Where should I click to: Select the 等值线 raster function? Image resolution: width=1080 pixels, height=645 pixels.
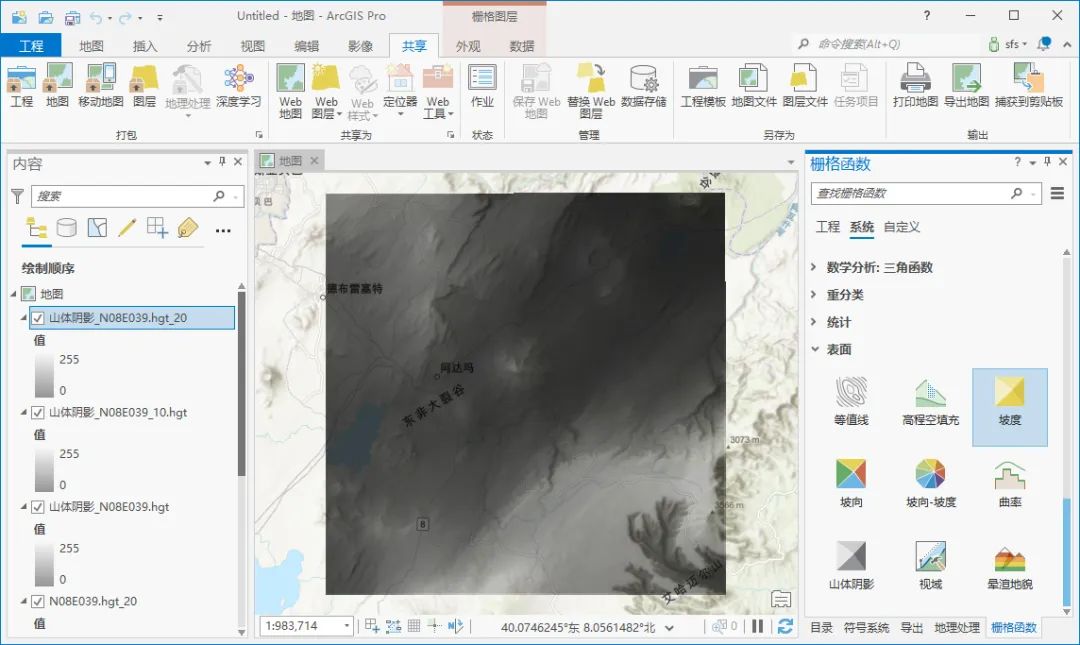851,401
